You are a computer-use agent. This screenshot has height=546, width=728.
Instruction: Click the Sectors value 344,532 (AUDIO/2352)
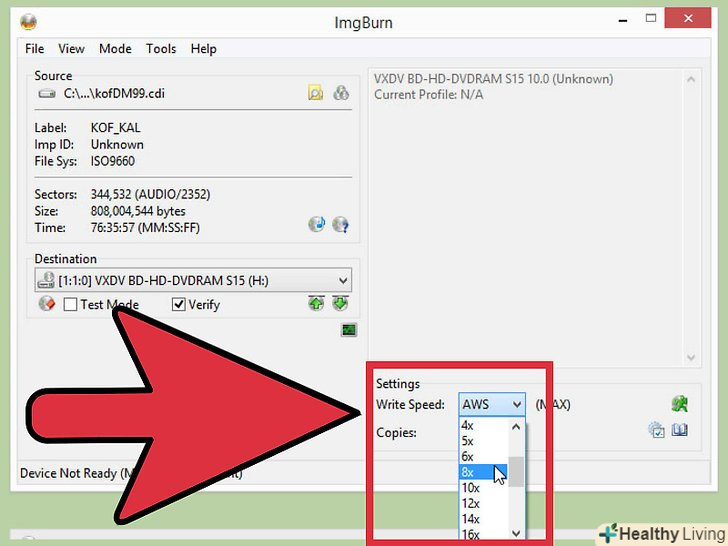pos(150,194)
